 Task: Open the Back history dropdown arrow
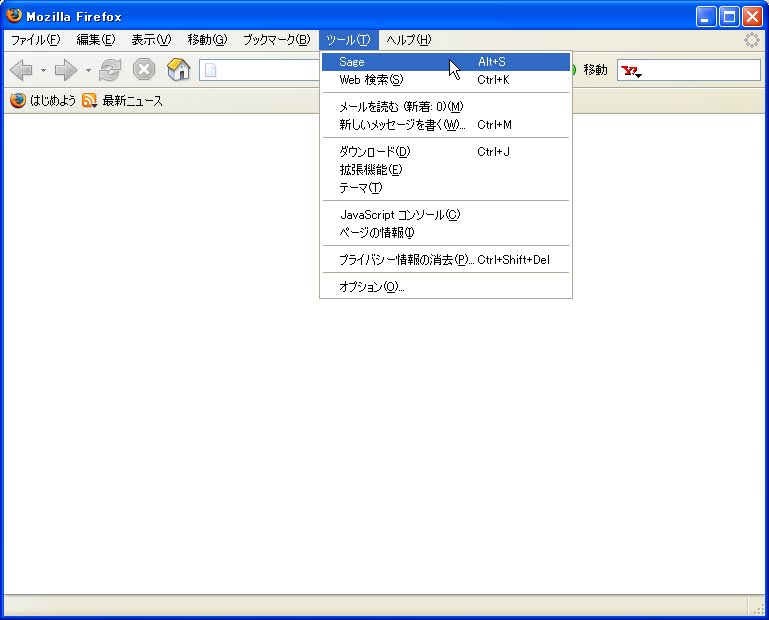43,70
